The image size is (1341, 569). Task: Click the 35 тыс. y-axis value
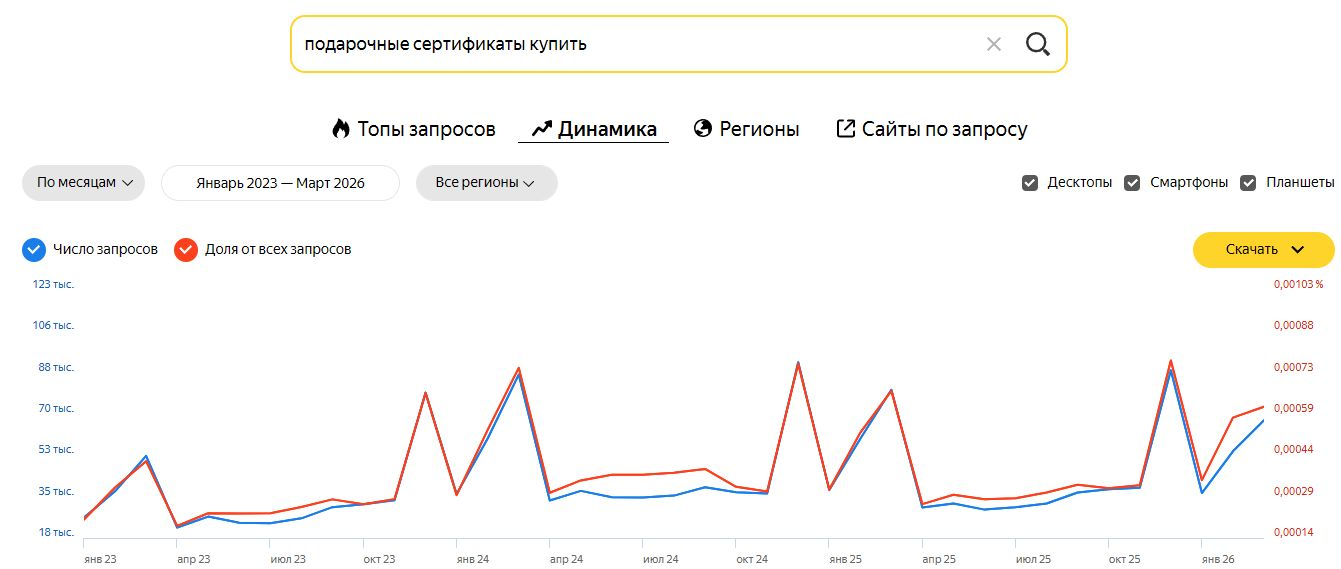coord(57,491)
